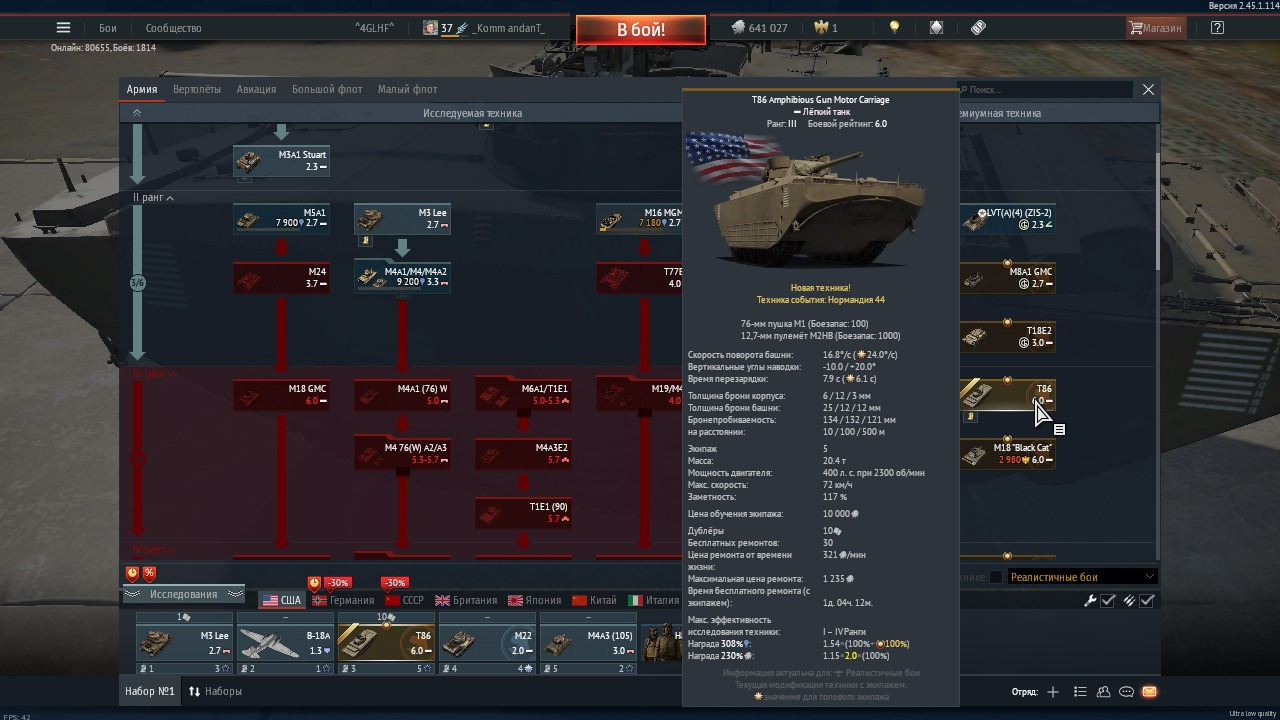Viewport: 1280px width, 720px height.
Task: Select the США nation tab
Action: coord(281,600)
